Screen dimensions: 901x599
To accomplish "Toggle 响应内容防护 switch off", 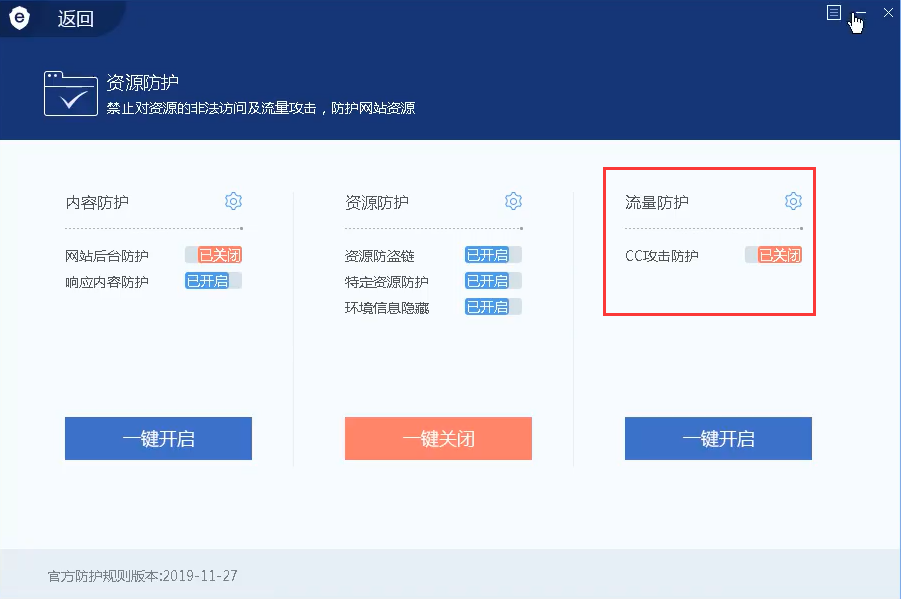I will click(x=213, y=281).
